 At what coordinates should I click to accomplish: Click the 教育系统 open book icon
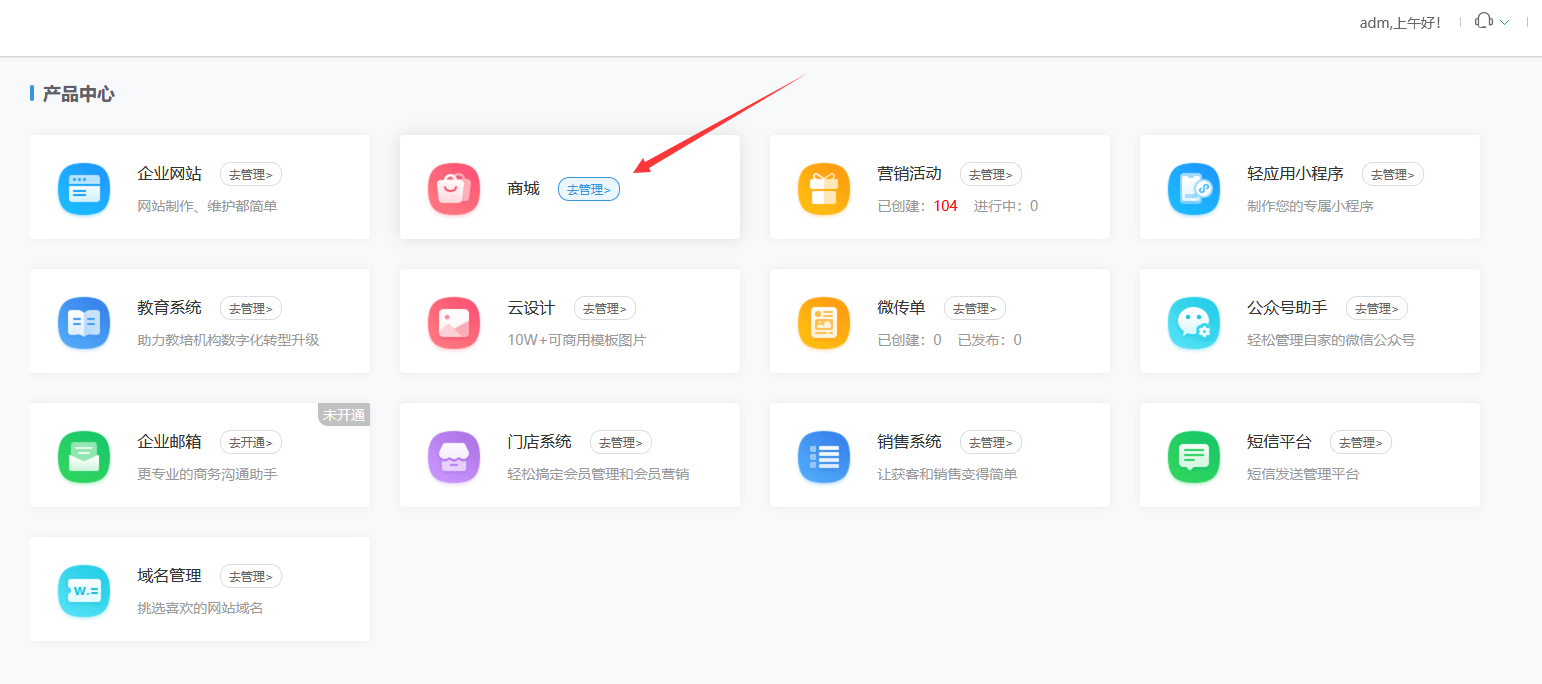click(x=84, y=322)
